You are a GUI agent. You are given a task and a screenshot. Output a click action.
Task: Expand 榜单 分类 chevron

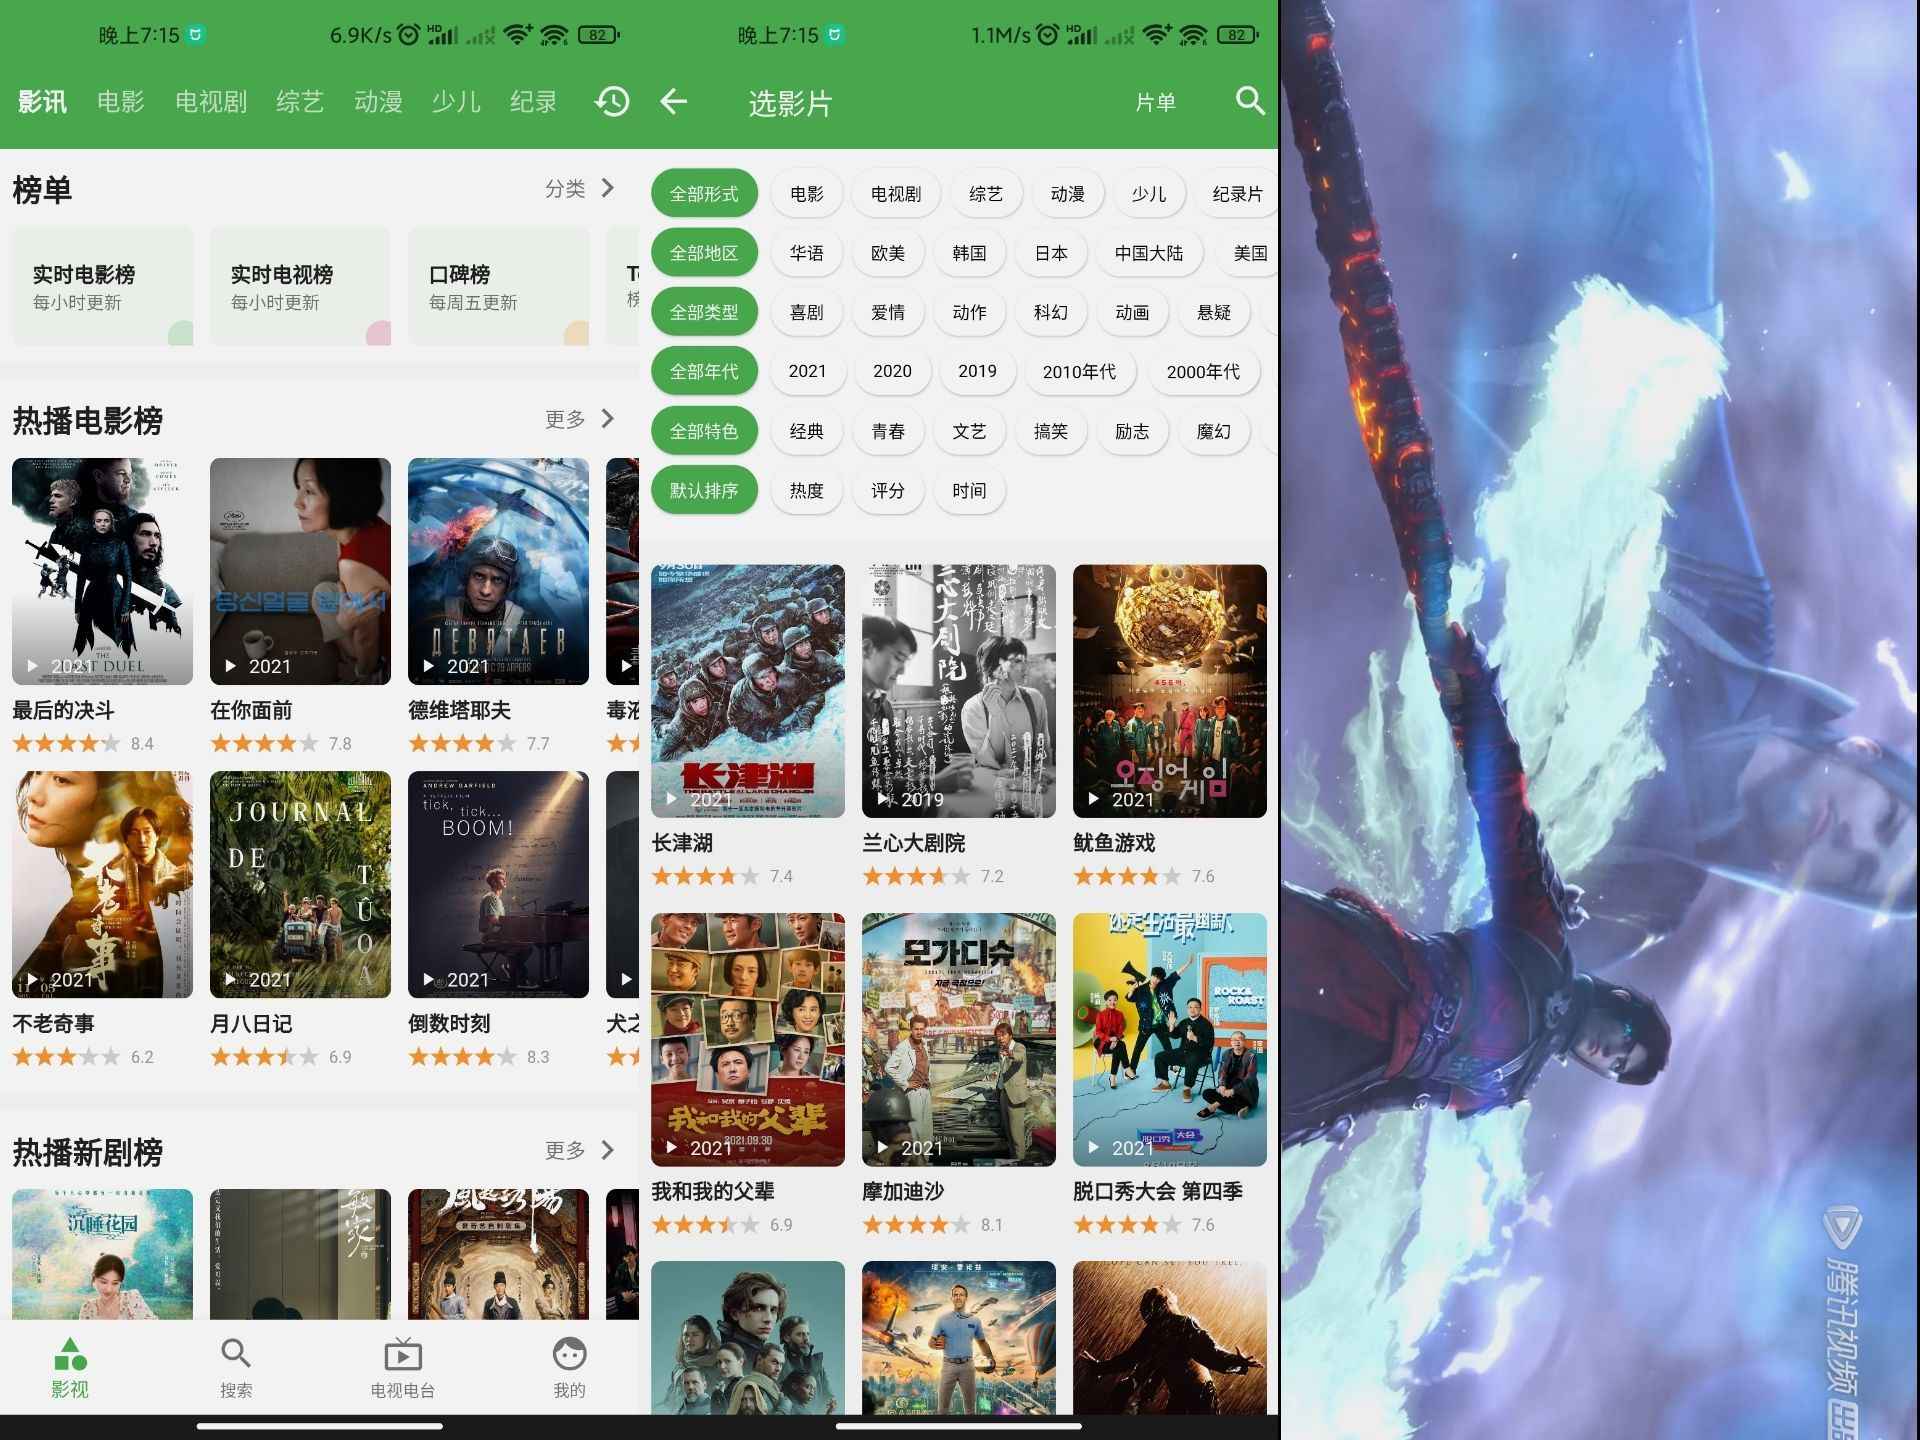coord(607,188)
